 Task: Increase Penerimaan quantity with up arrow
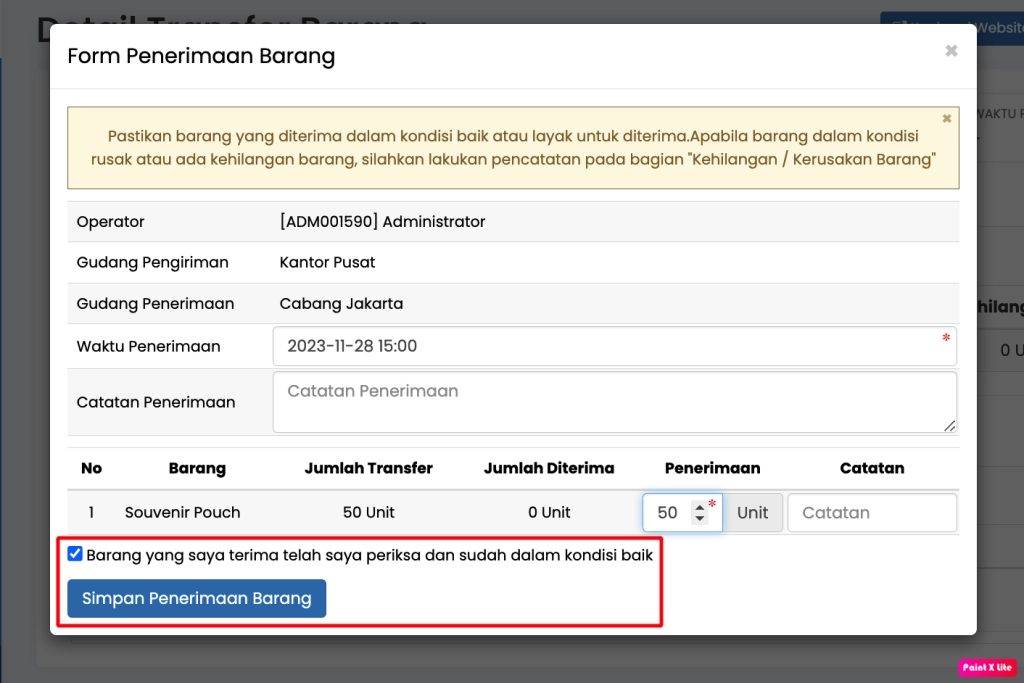(700, 507)
